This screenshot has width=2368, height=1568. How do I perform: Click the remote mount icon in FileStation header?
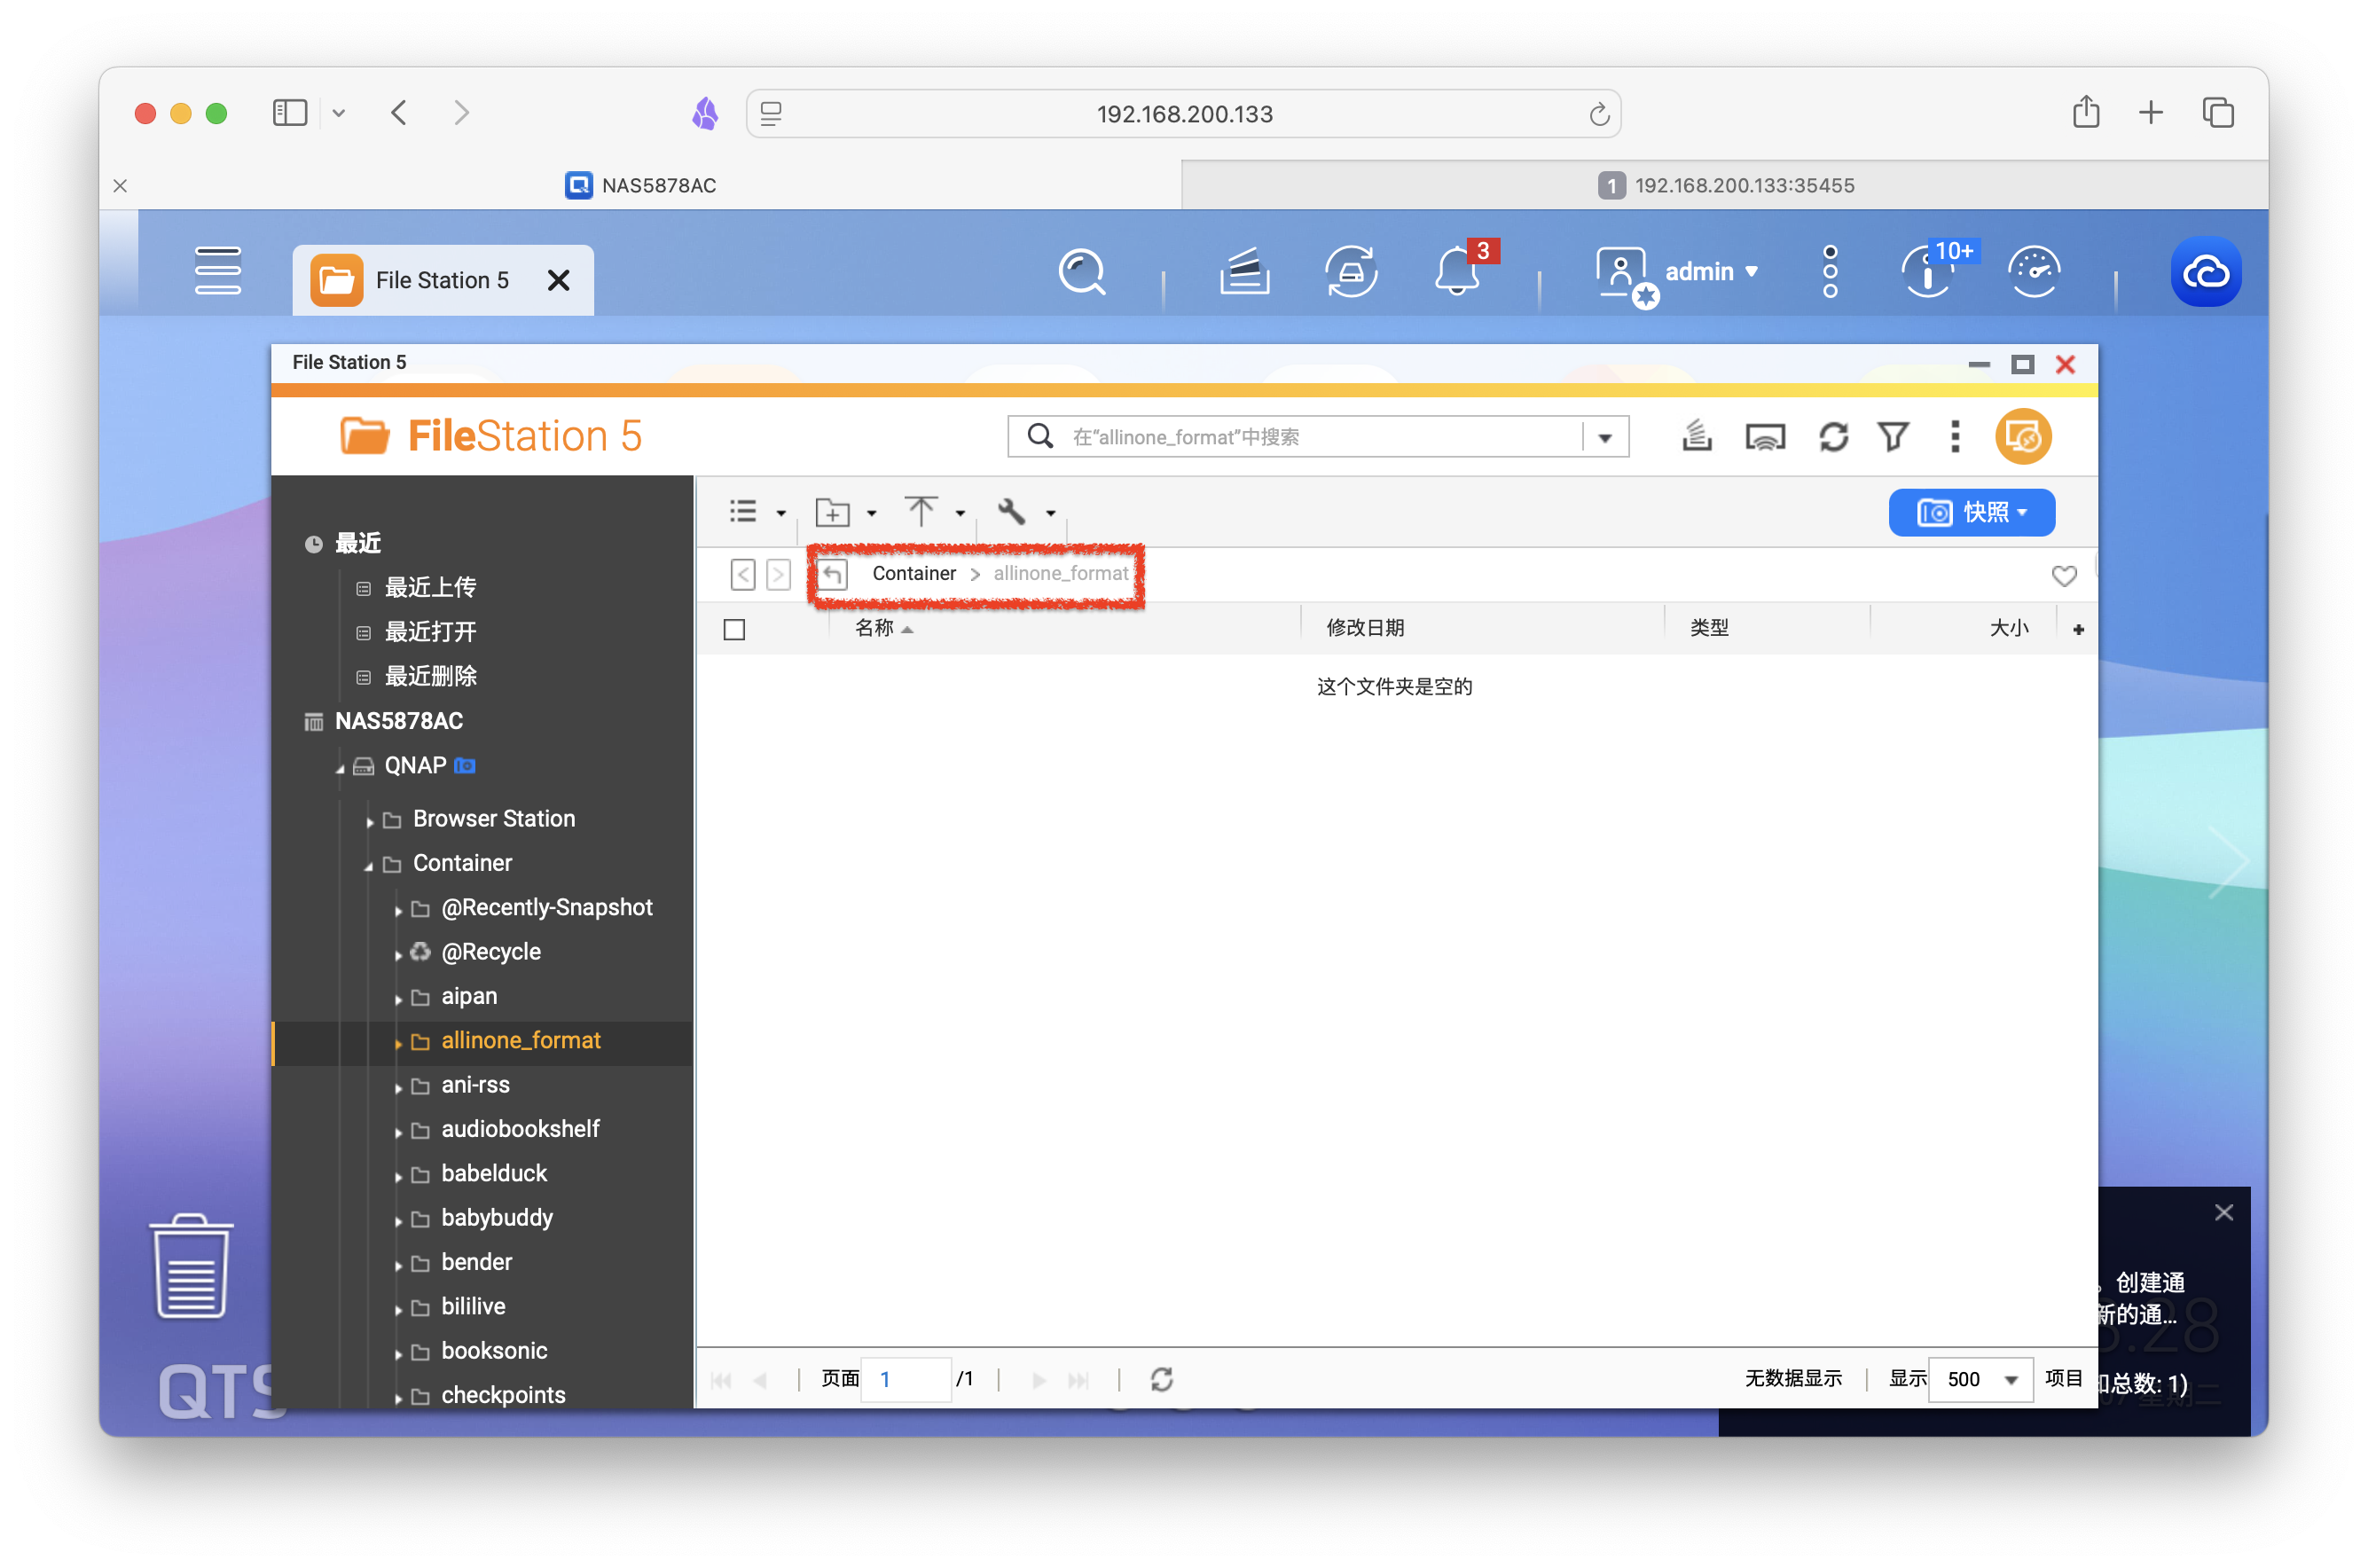pyautogui.click(x=2022, y=437)
